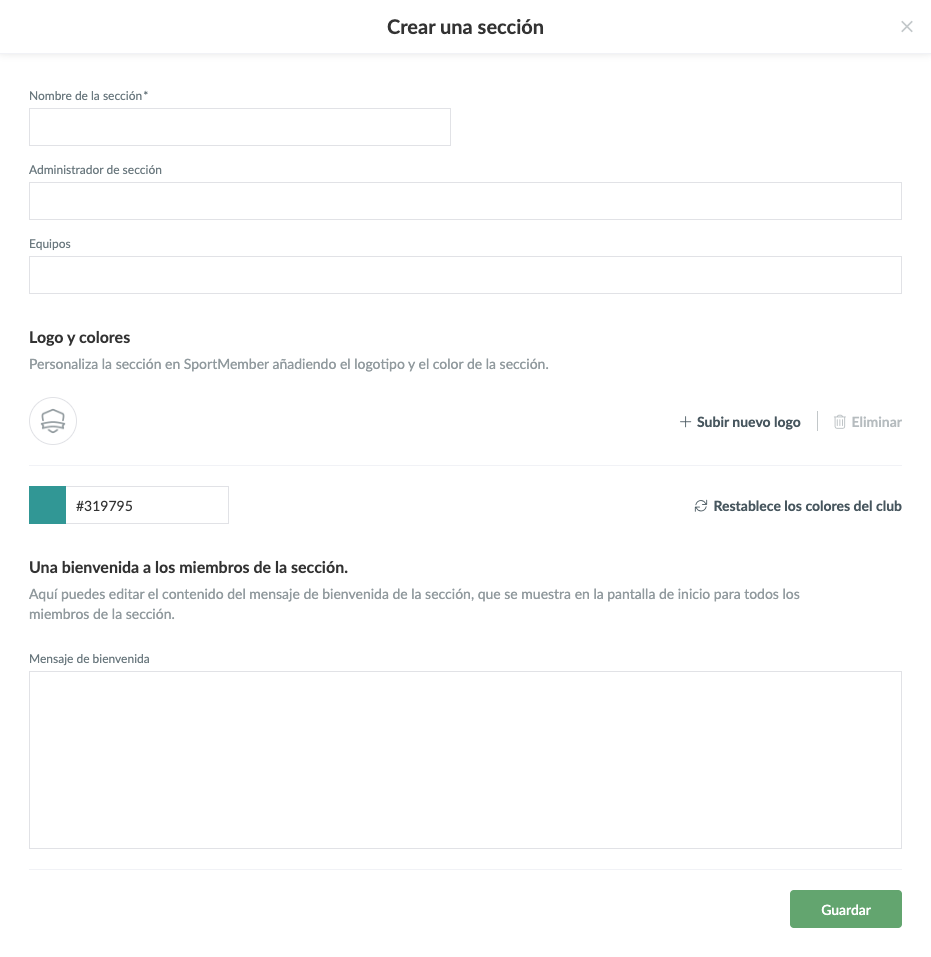The width and height of the screenshot is (931, 957).
Task: Click the shield logo placeholder icon
Action: [53, 422]
